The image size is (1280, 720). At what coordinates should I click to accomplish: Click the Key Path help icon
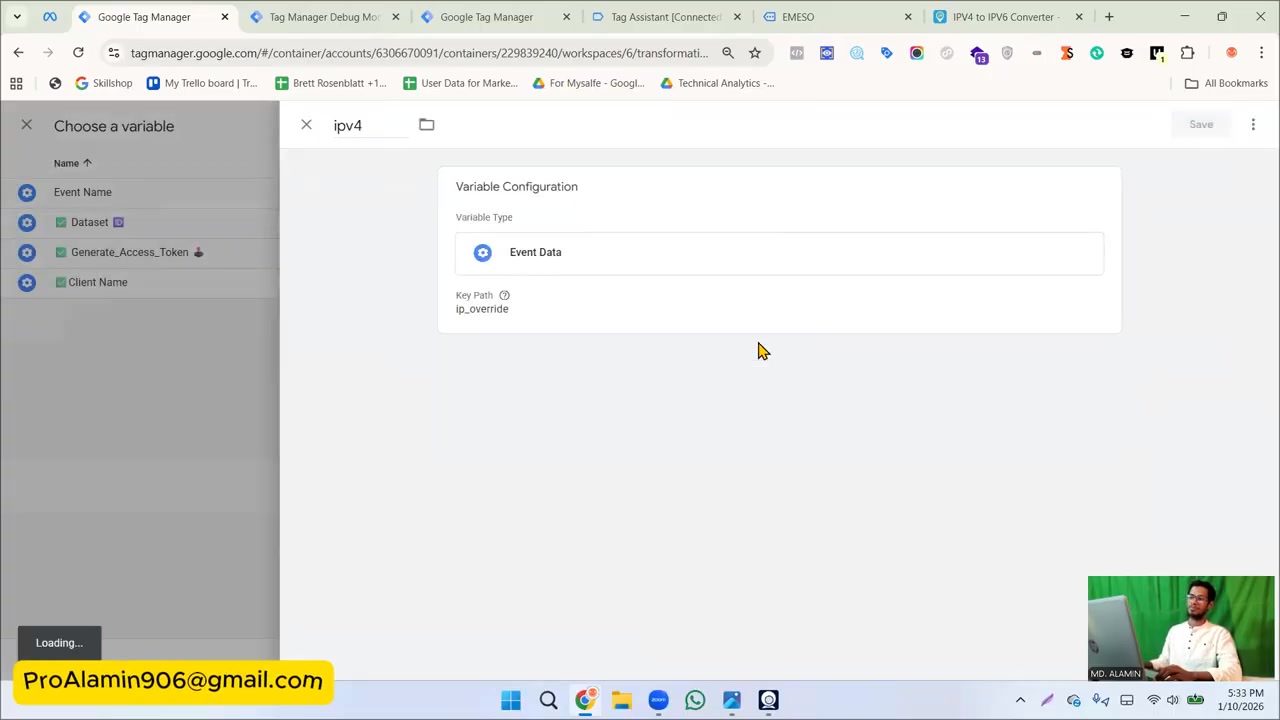tap(504, 295)
